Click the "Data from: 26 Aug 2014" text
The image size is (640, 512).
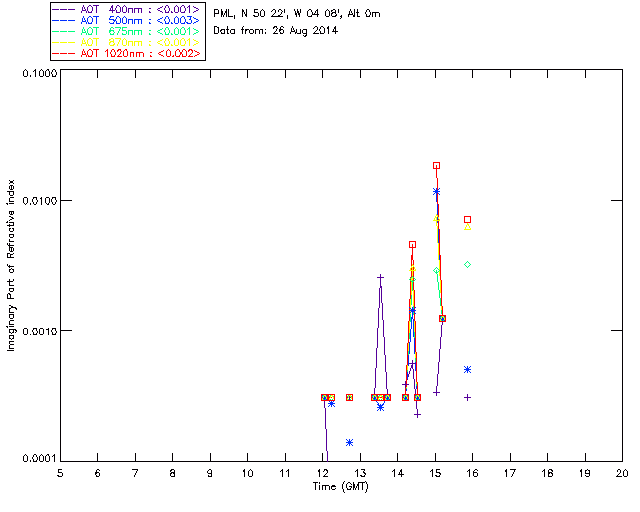click(x=276, y=31)
